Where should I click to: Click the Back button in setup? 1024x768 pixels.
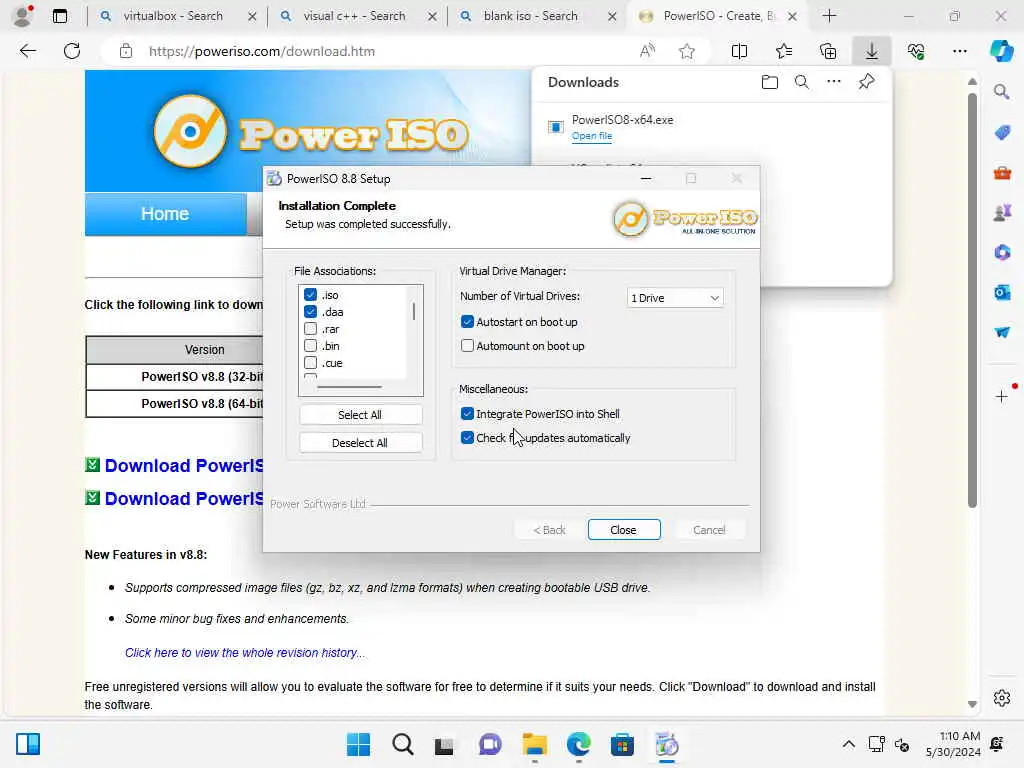coord(549,530)
